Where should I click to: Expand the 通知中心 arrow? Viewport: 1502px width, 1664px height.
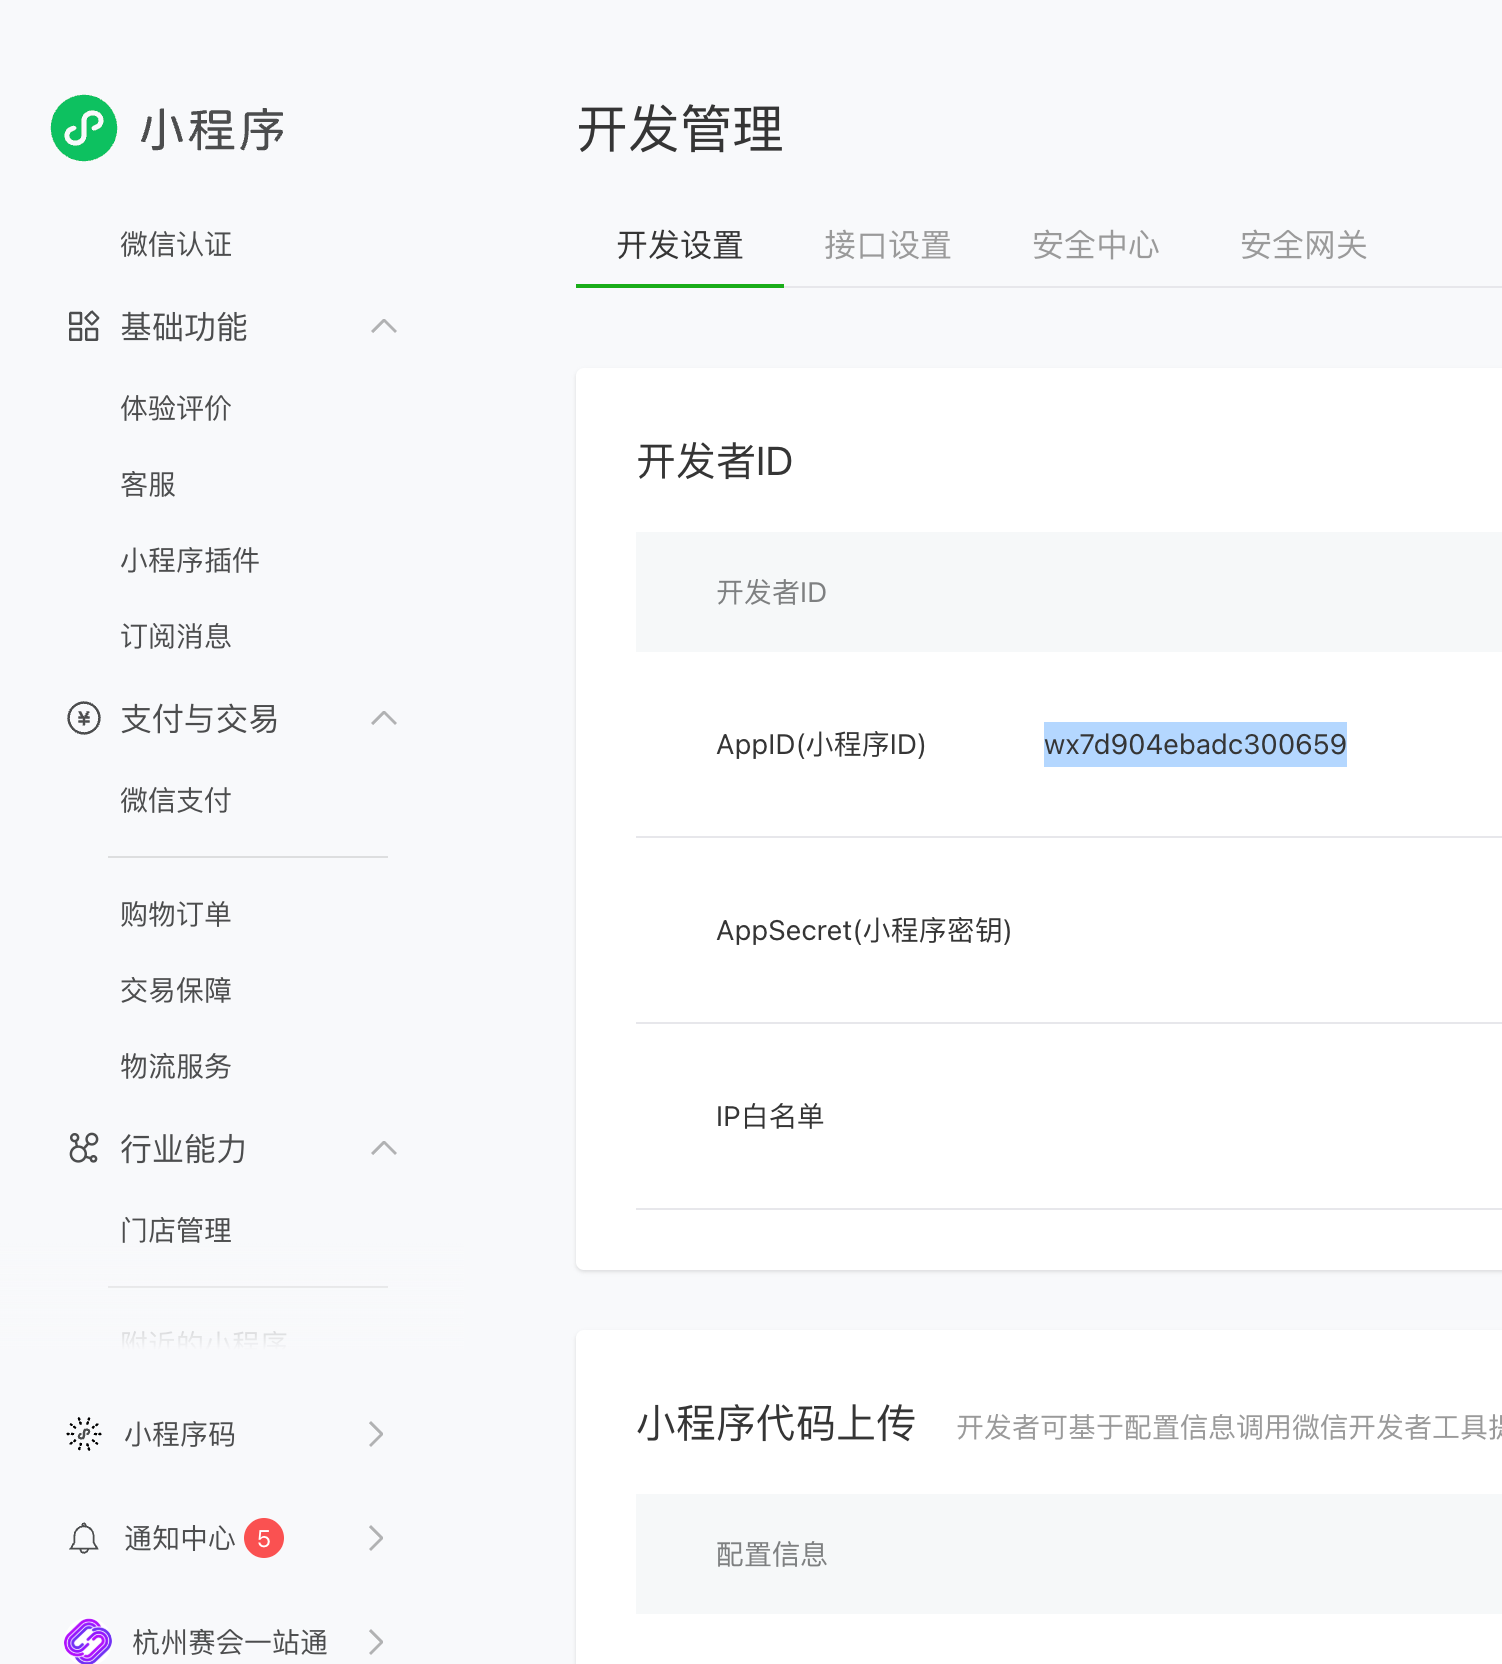point(376,1538)
